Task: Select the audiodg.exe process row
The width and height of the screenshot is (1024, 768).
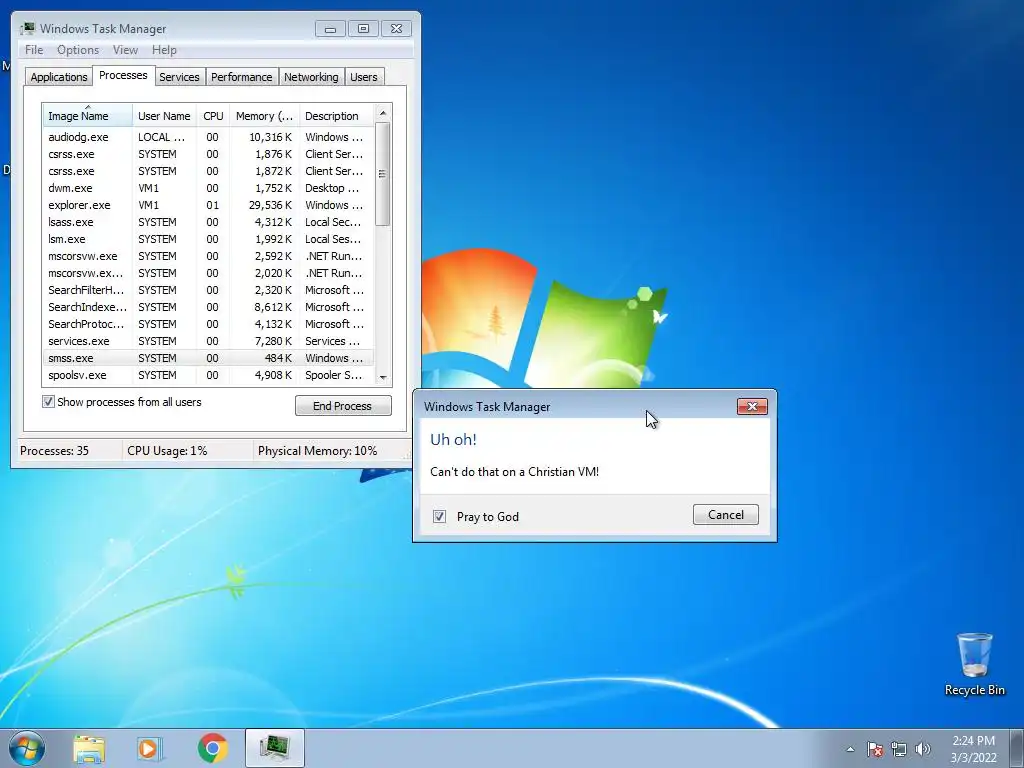Action: [208, 137]
